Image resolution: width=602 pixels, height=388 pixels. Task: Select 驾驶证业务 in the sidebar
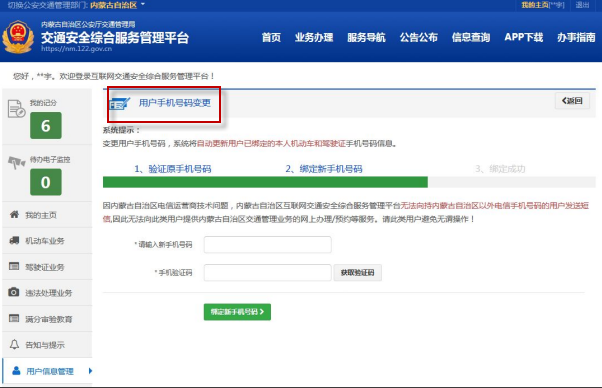[47, 267]
